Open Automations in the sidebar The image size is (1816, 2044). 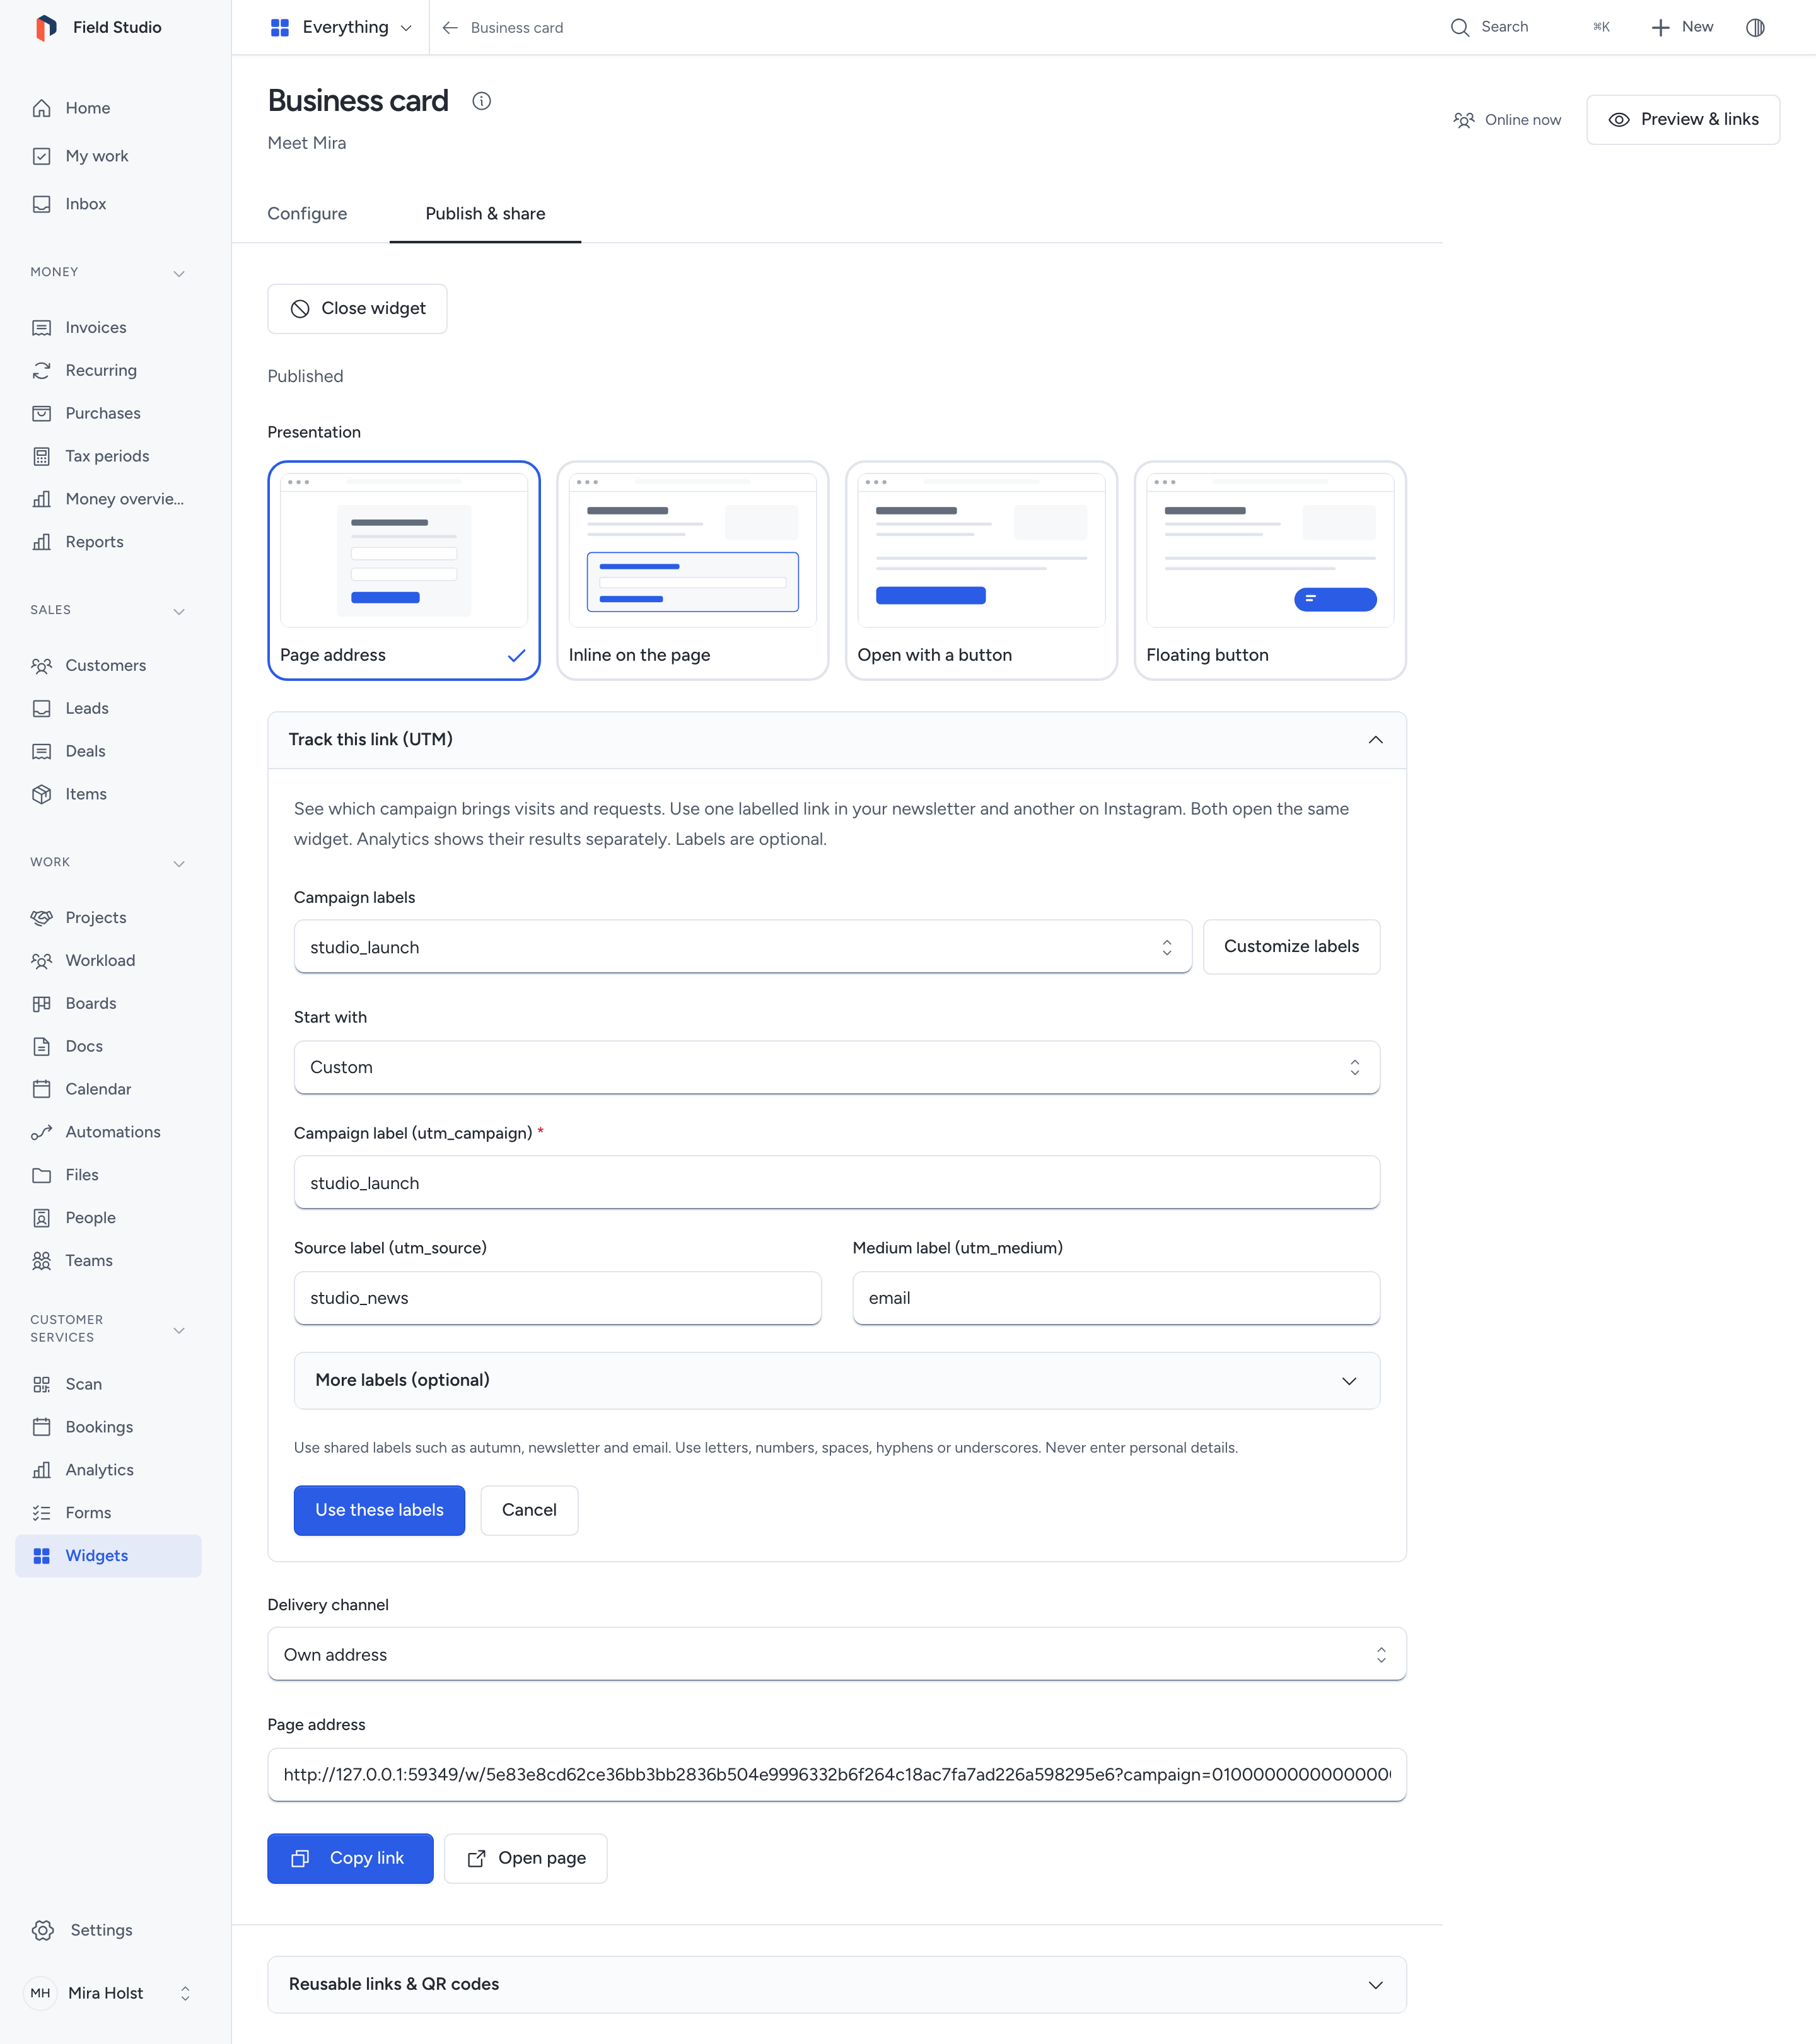pos(108,1132)
